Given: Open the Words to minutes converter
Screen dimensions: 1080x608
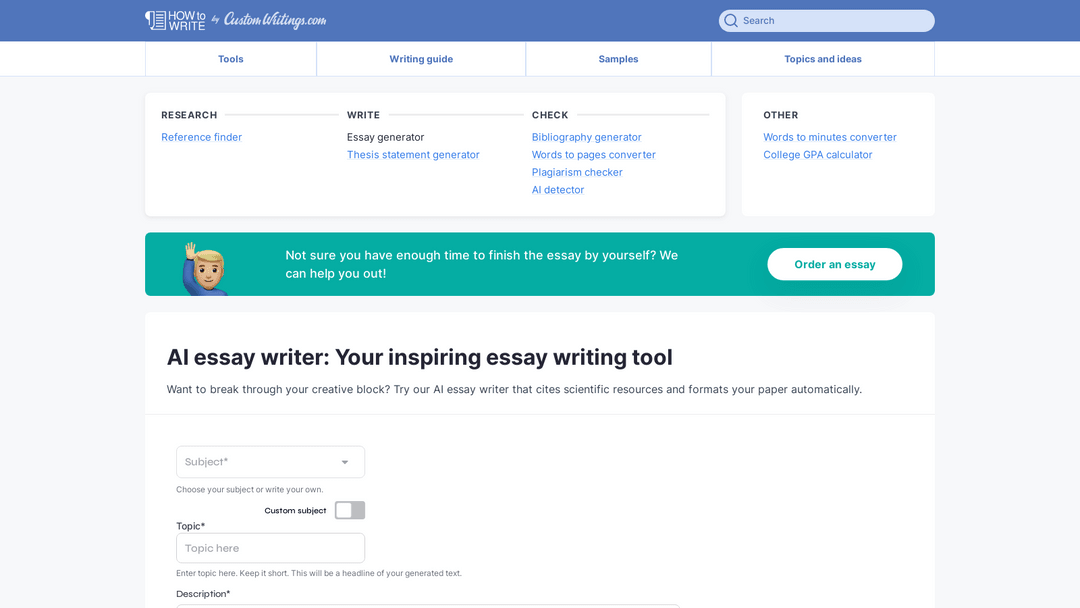Looking at the screenshot, I should 830,137.
